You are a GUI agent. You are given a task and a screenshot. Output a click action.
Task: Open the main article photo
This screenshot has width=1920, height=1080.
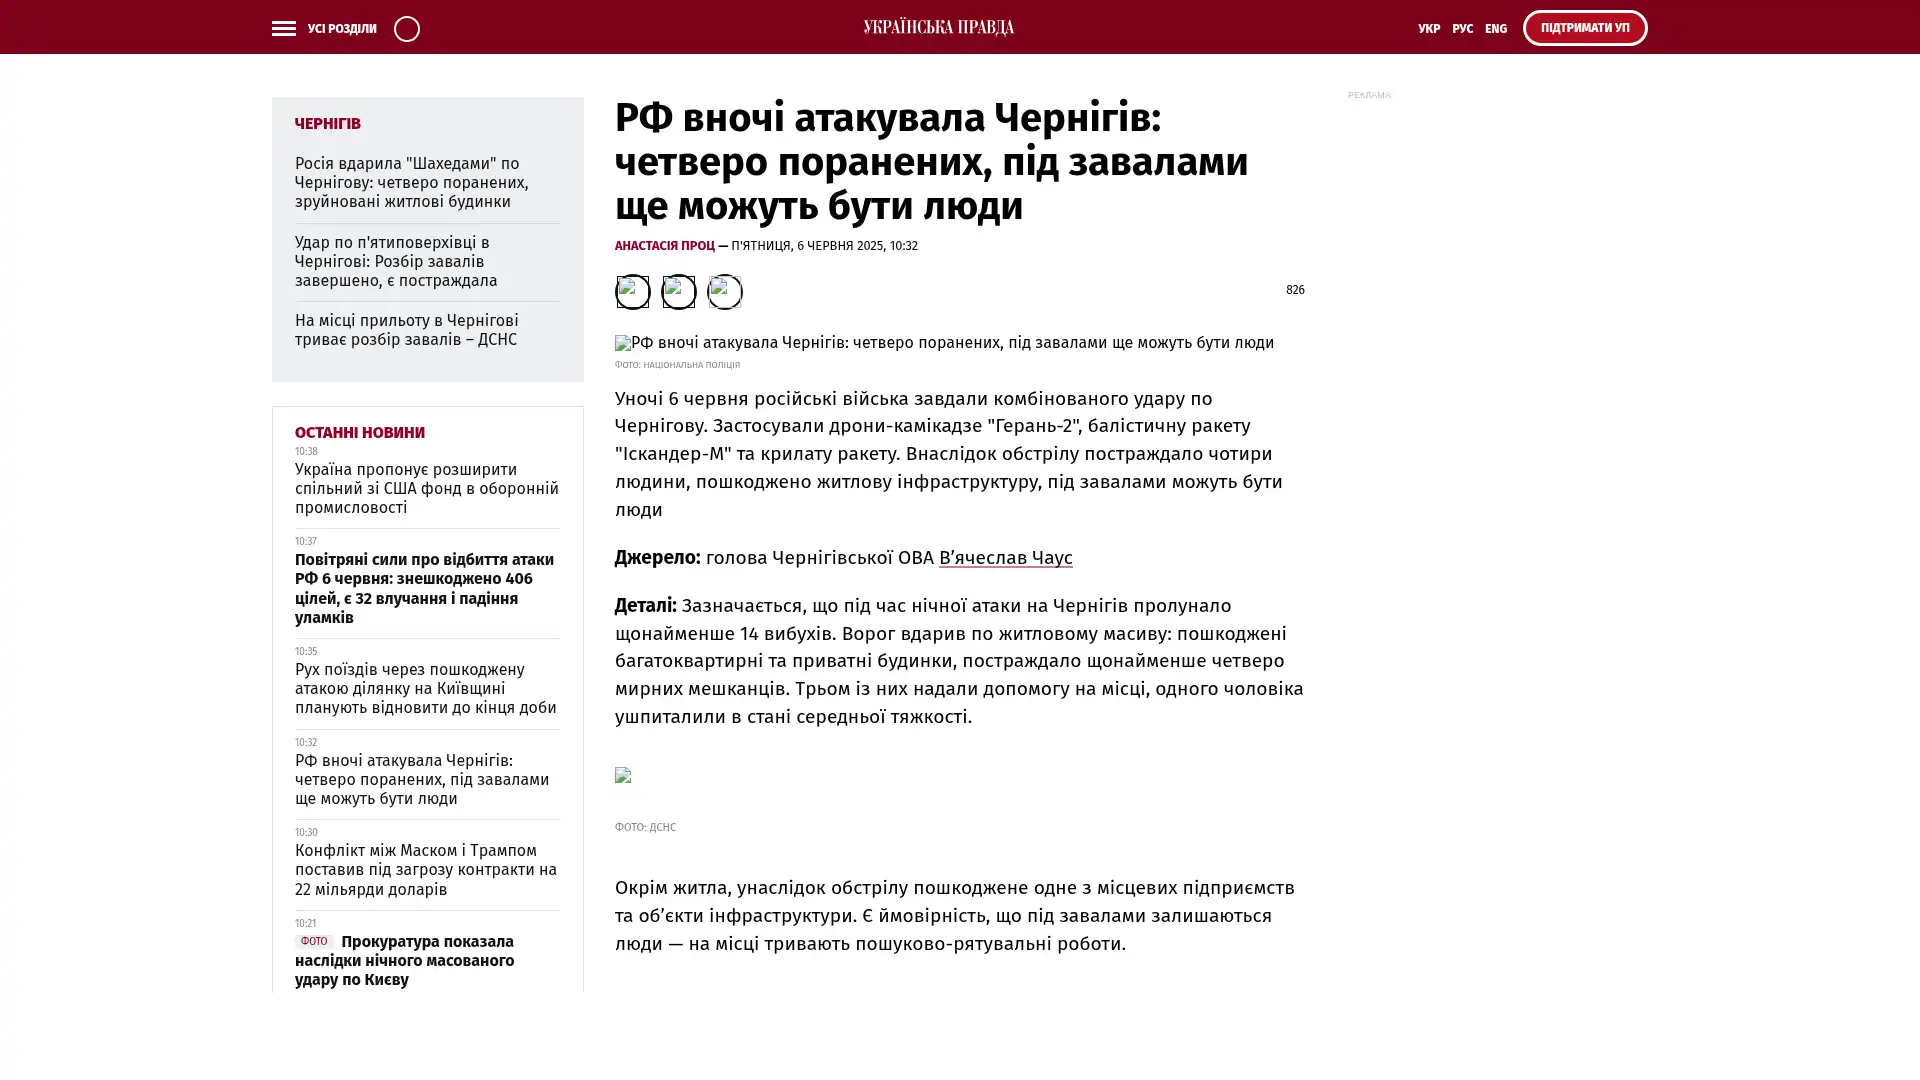point(943,343)
